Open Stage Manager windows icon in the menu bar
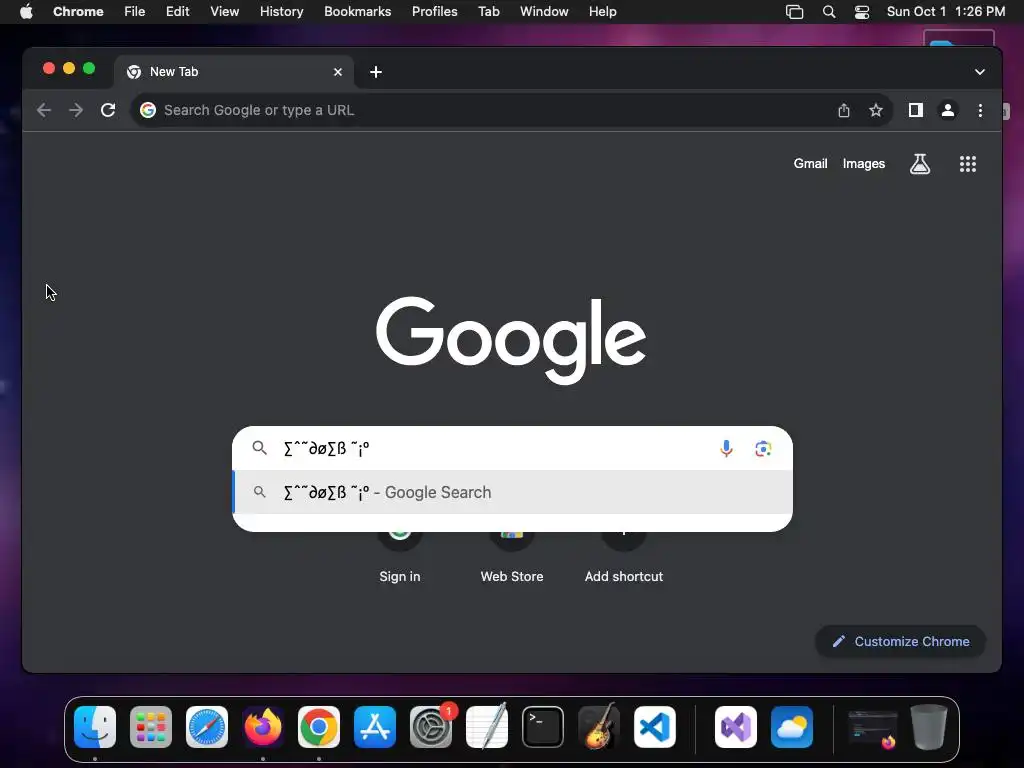Image resolution: width=1024 pixels, height=768 pixels. (794, 12)
